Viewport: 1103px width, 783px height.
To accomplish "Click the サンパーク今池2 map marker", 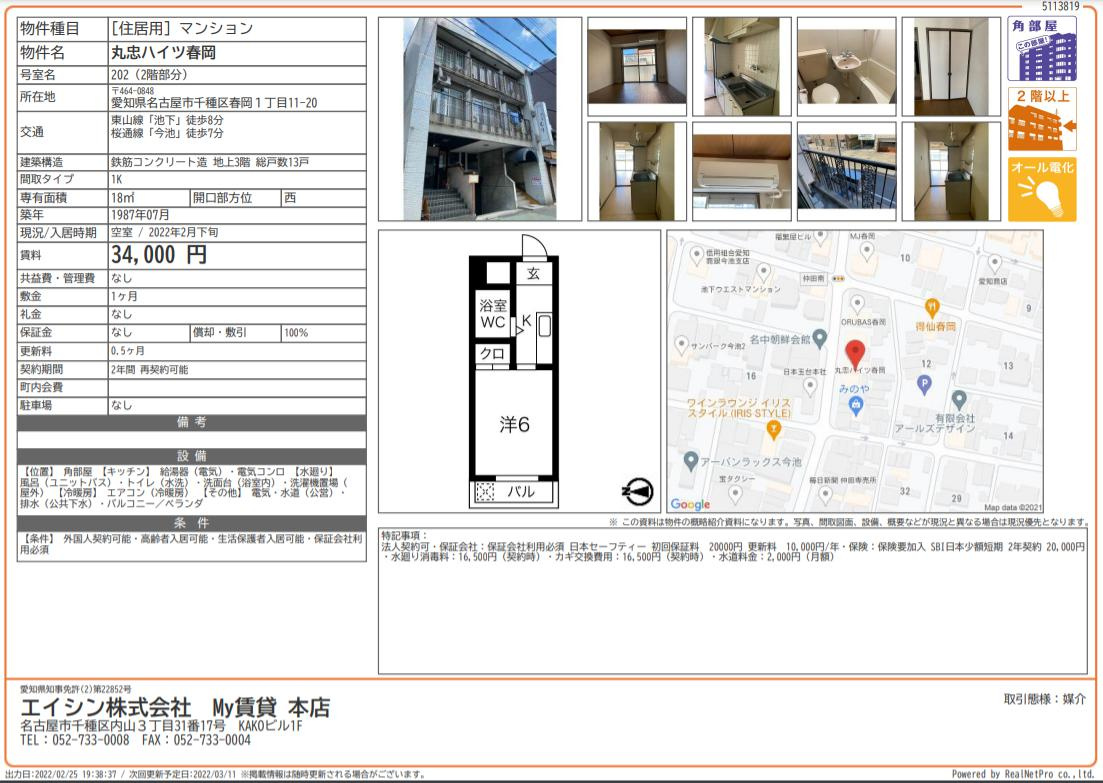I will click(681, 345).
